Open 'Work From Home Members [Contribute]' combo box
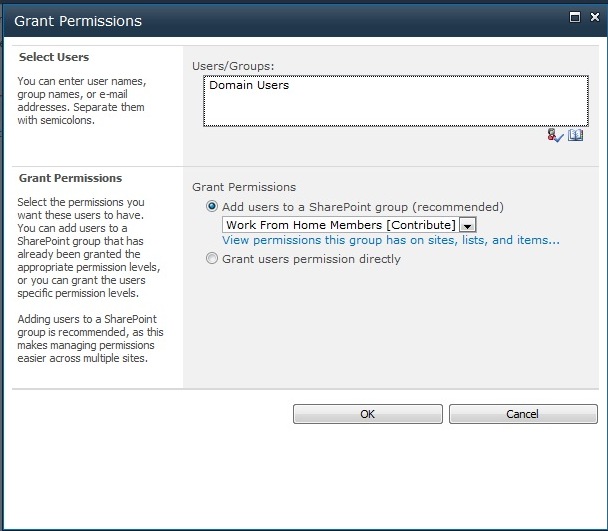Screen dimensions: 608x531 349,225
